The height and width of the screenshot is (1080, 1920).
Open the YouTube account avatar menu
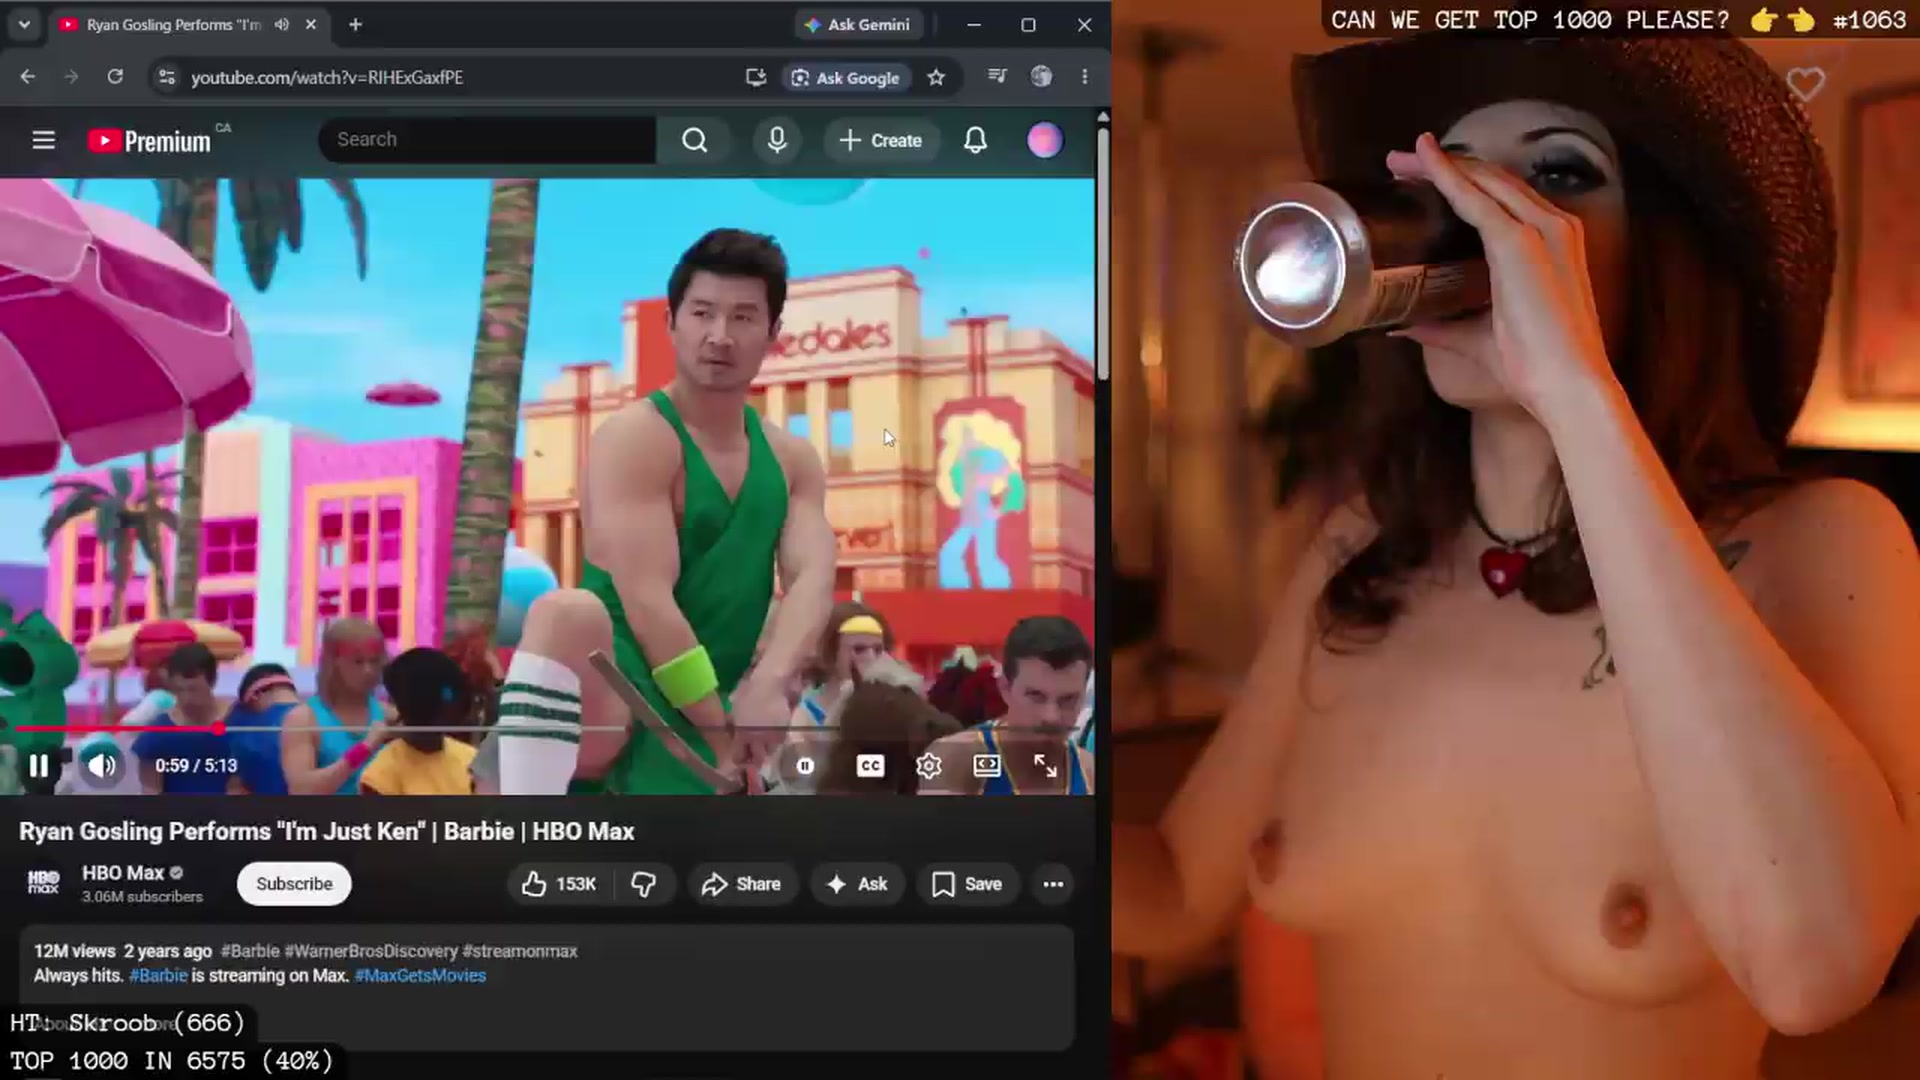click(1045, 140)
